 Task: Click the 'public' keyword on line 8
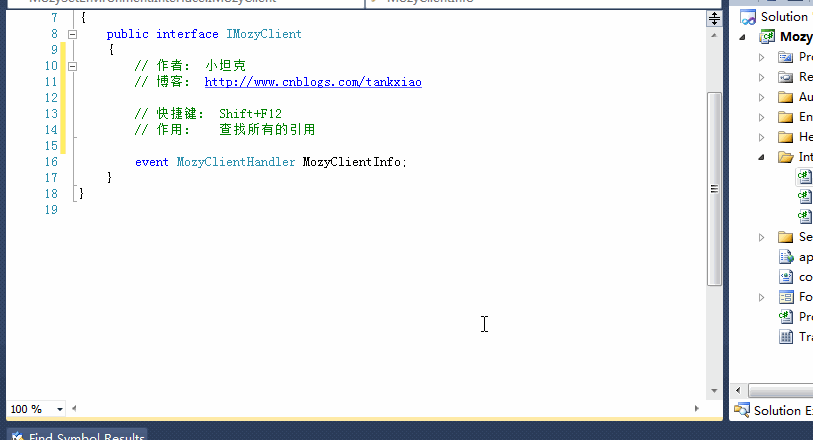tap(128, 34)
